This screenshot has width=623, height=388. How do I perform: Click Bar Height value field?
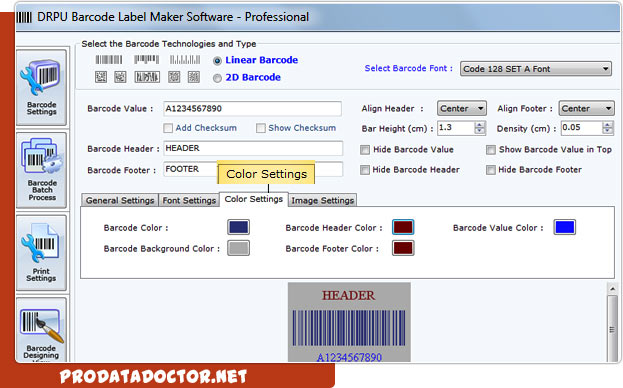click(456, 128)
